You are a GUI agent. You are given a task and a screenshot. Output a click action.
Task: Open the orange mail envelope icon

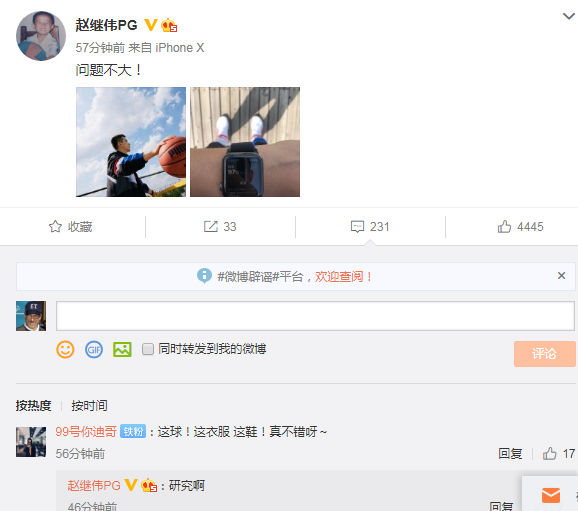[x=551, y=495]
